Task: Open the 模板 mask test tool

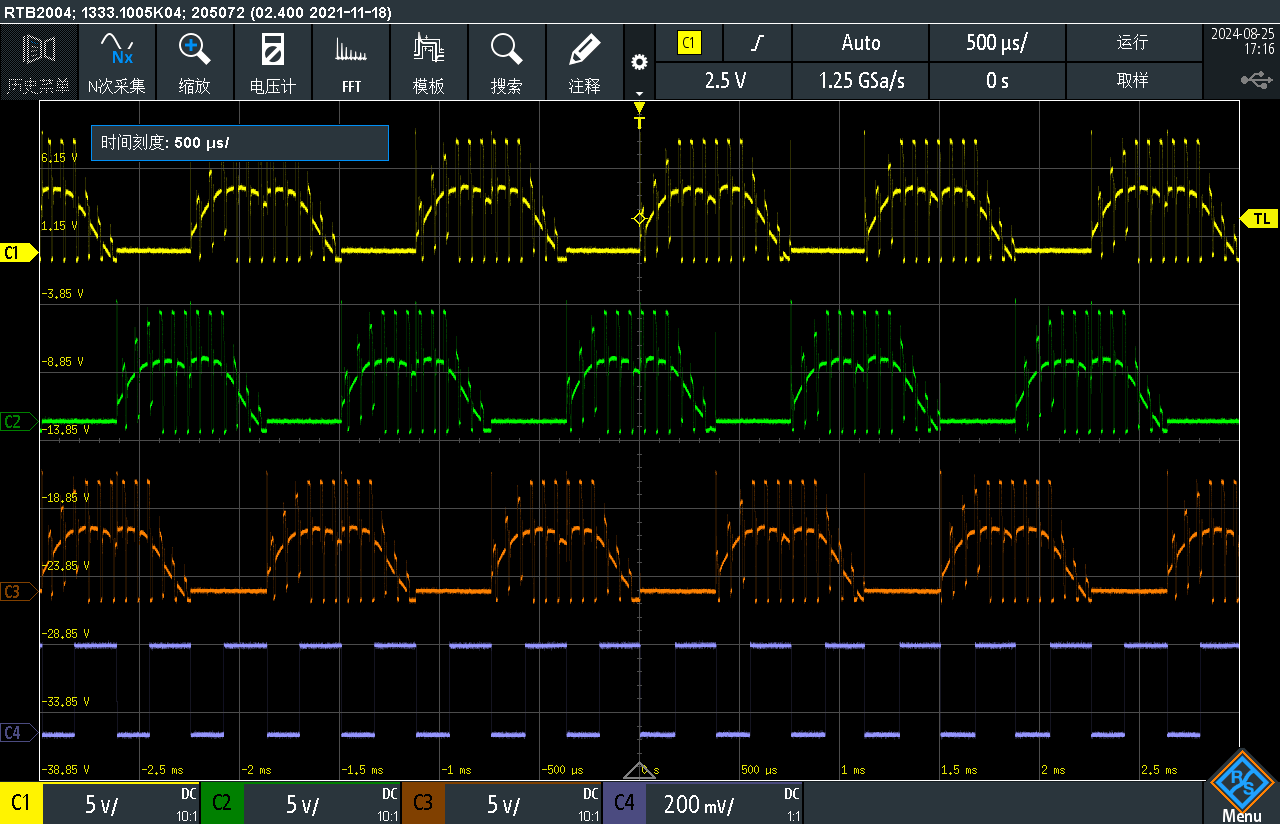Action: click(x=428, y=62)
